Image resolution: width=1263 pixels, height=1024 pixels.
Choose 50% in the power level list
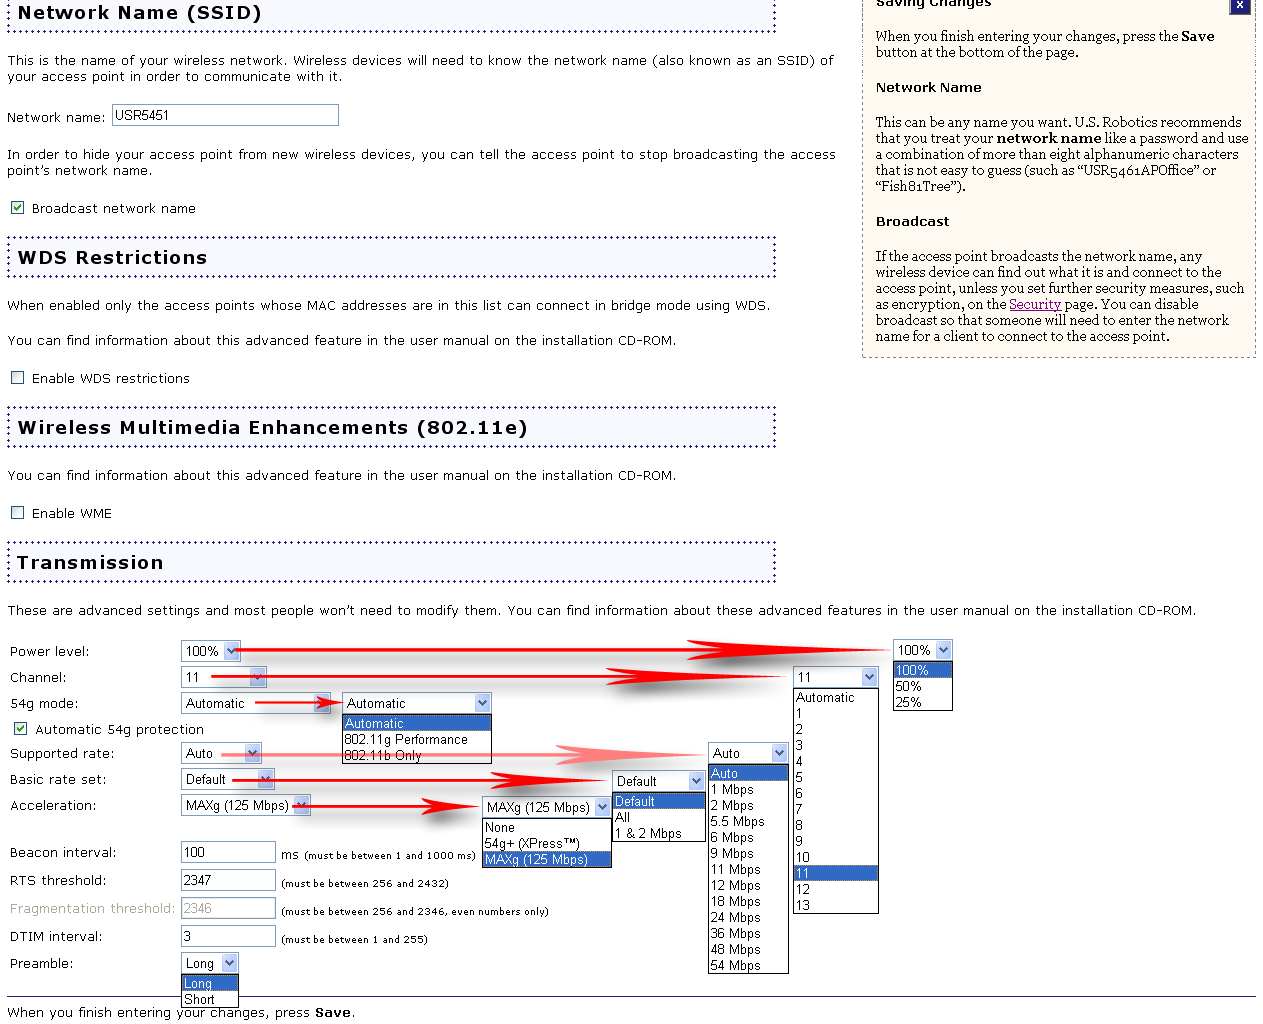922,686
